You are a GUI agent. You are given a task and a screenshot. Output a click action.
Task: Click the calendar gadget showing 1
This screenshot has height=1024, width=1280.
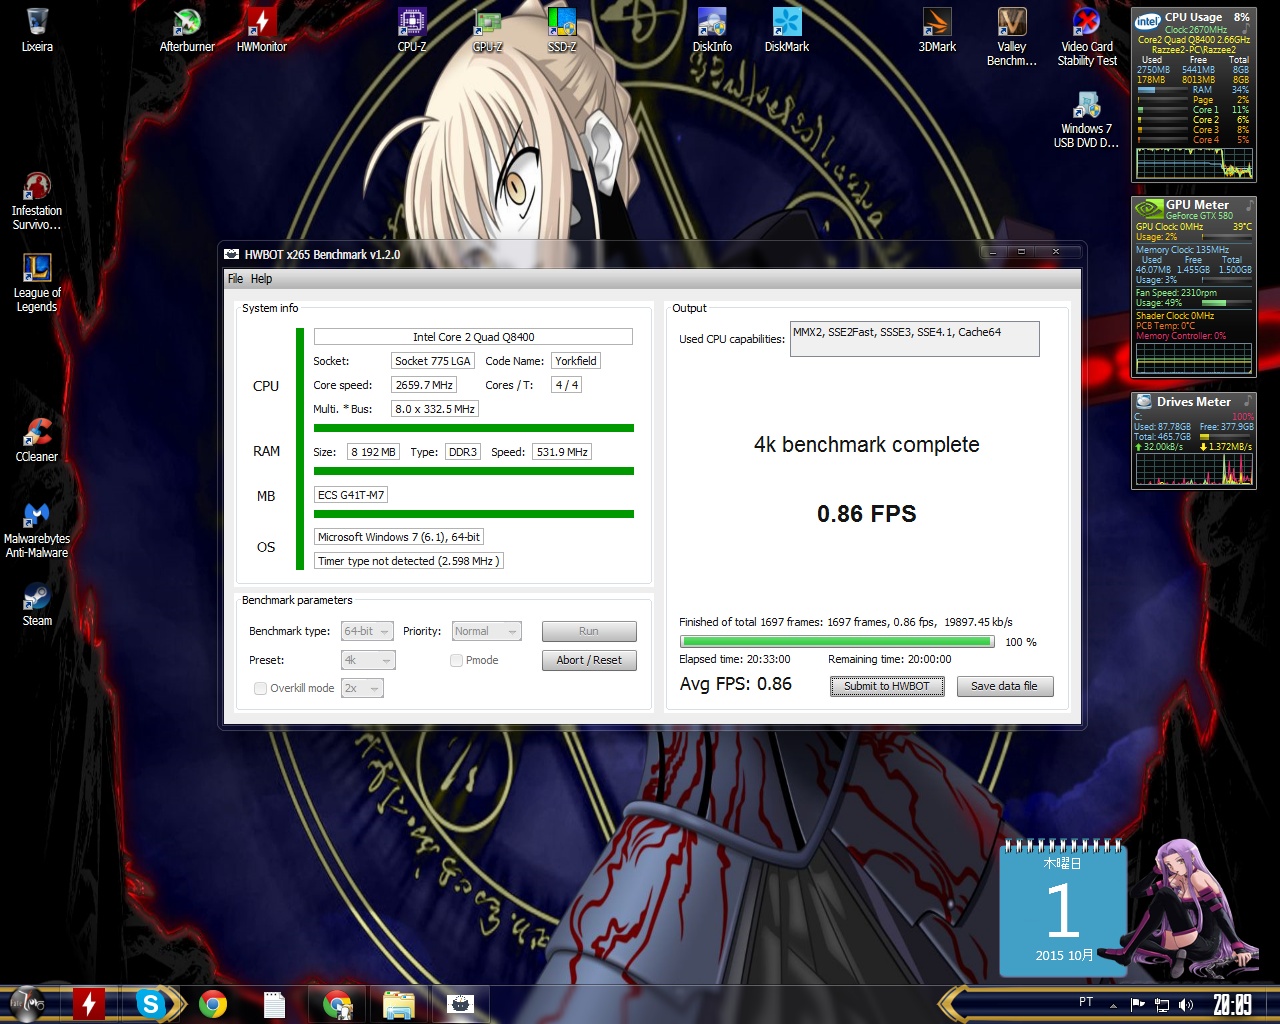click(1063, 908)
